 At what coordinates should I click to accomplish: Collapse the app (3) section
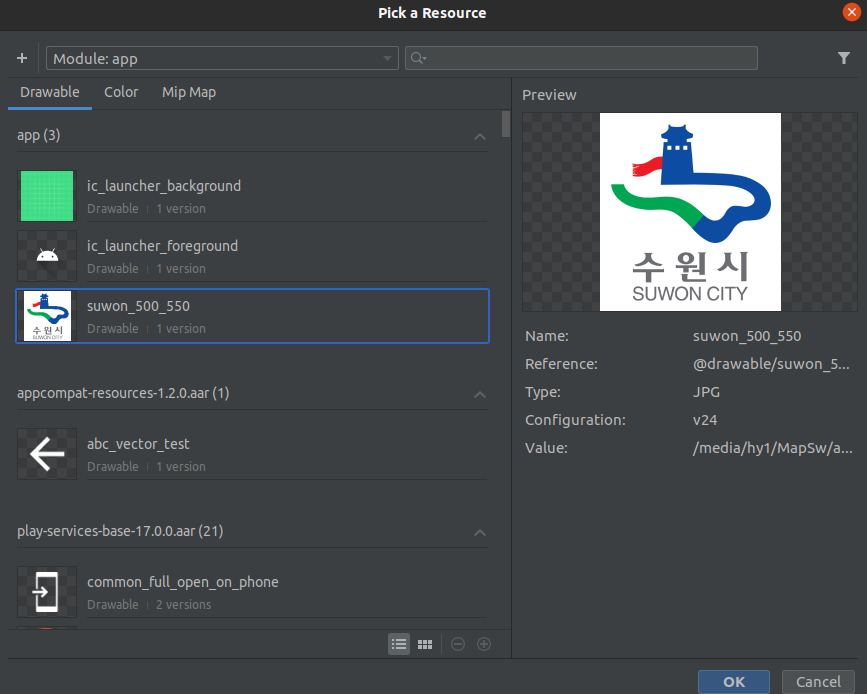tap(480, 137)
